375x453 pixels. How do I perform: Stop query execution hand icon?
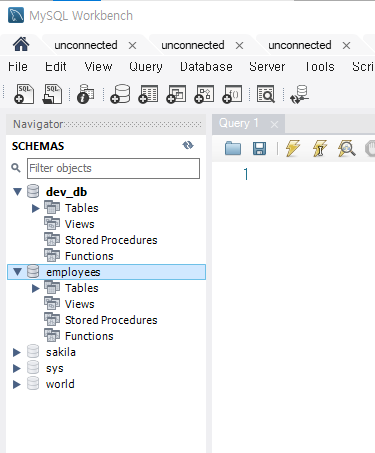click(370, 148)
